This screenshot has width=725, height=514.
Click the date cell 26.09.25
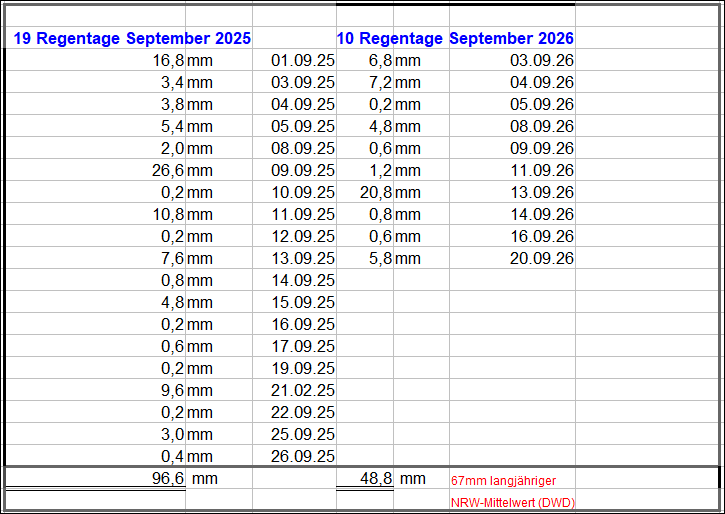(303, 457)
